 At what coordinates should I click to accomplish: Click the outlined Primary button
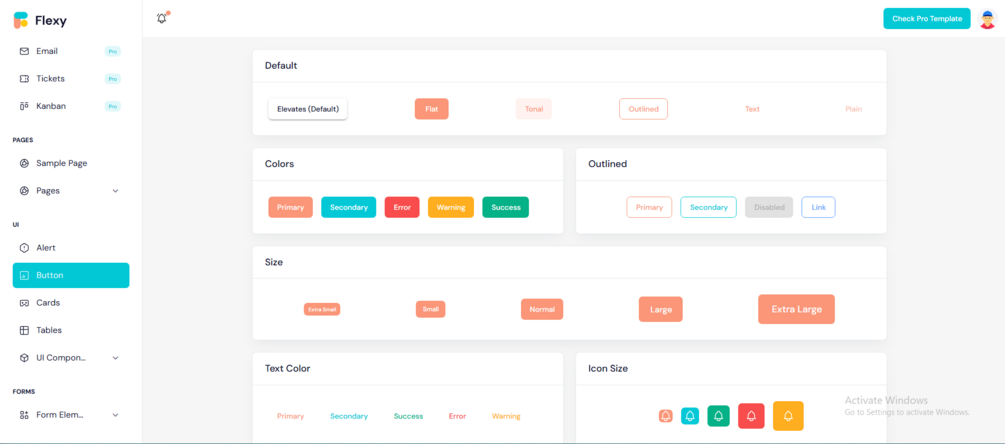649,208
